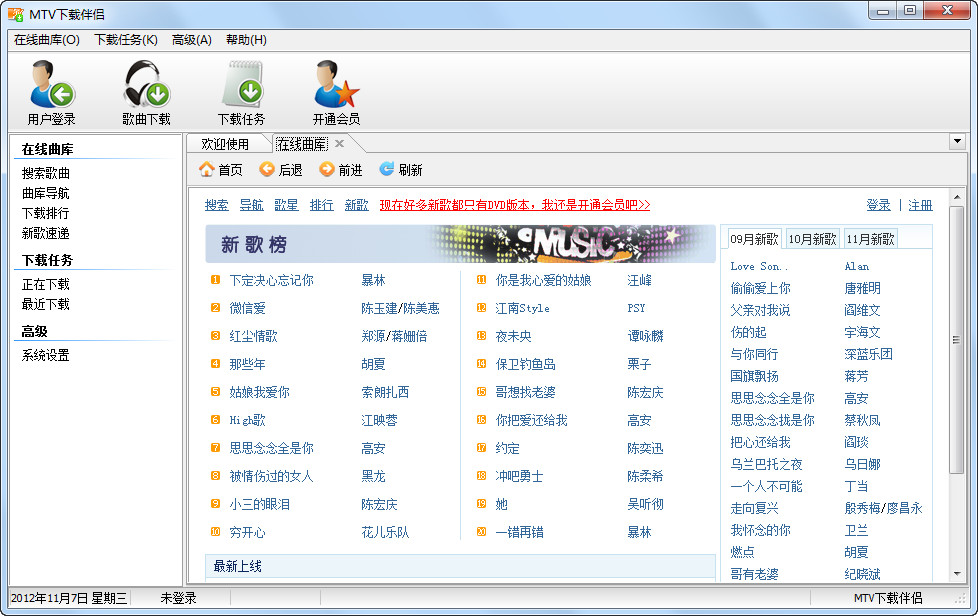978x616 pixels.
Task: Open the tab overflow dropdown arrow
Action: tap(960, 142)
